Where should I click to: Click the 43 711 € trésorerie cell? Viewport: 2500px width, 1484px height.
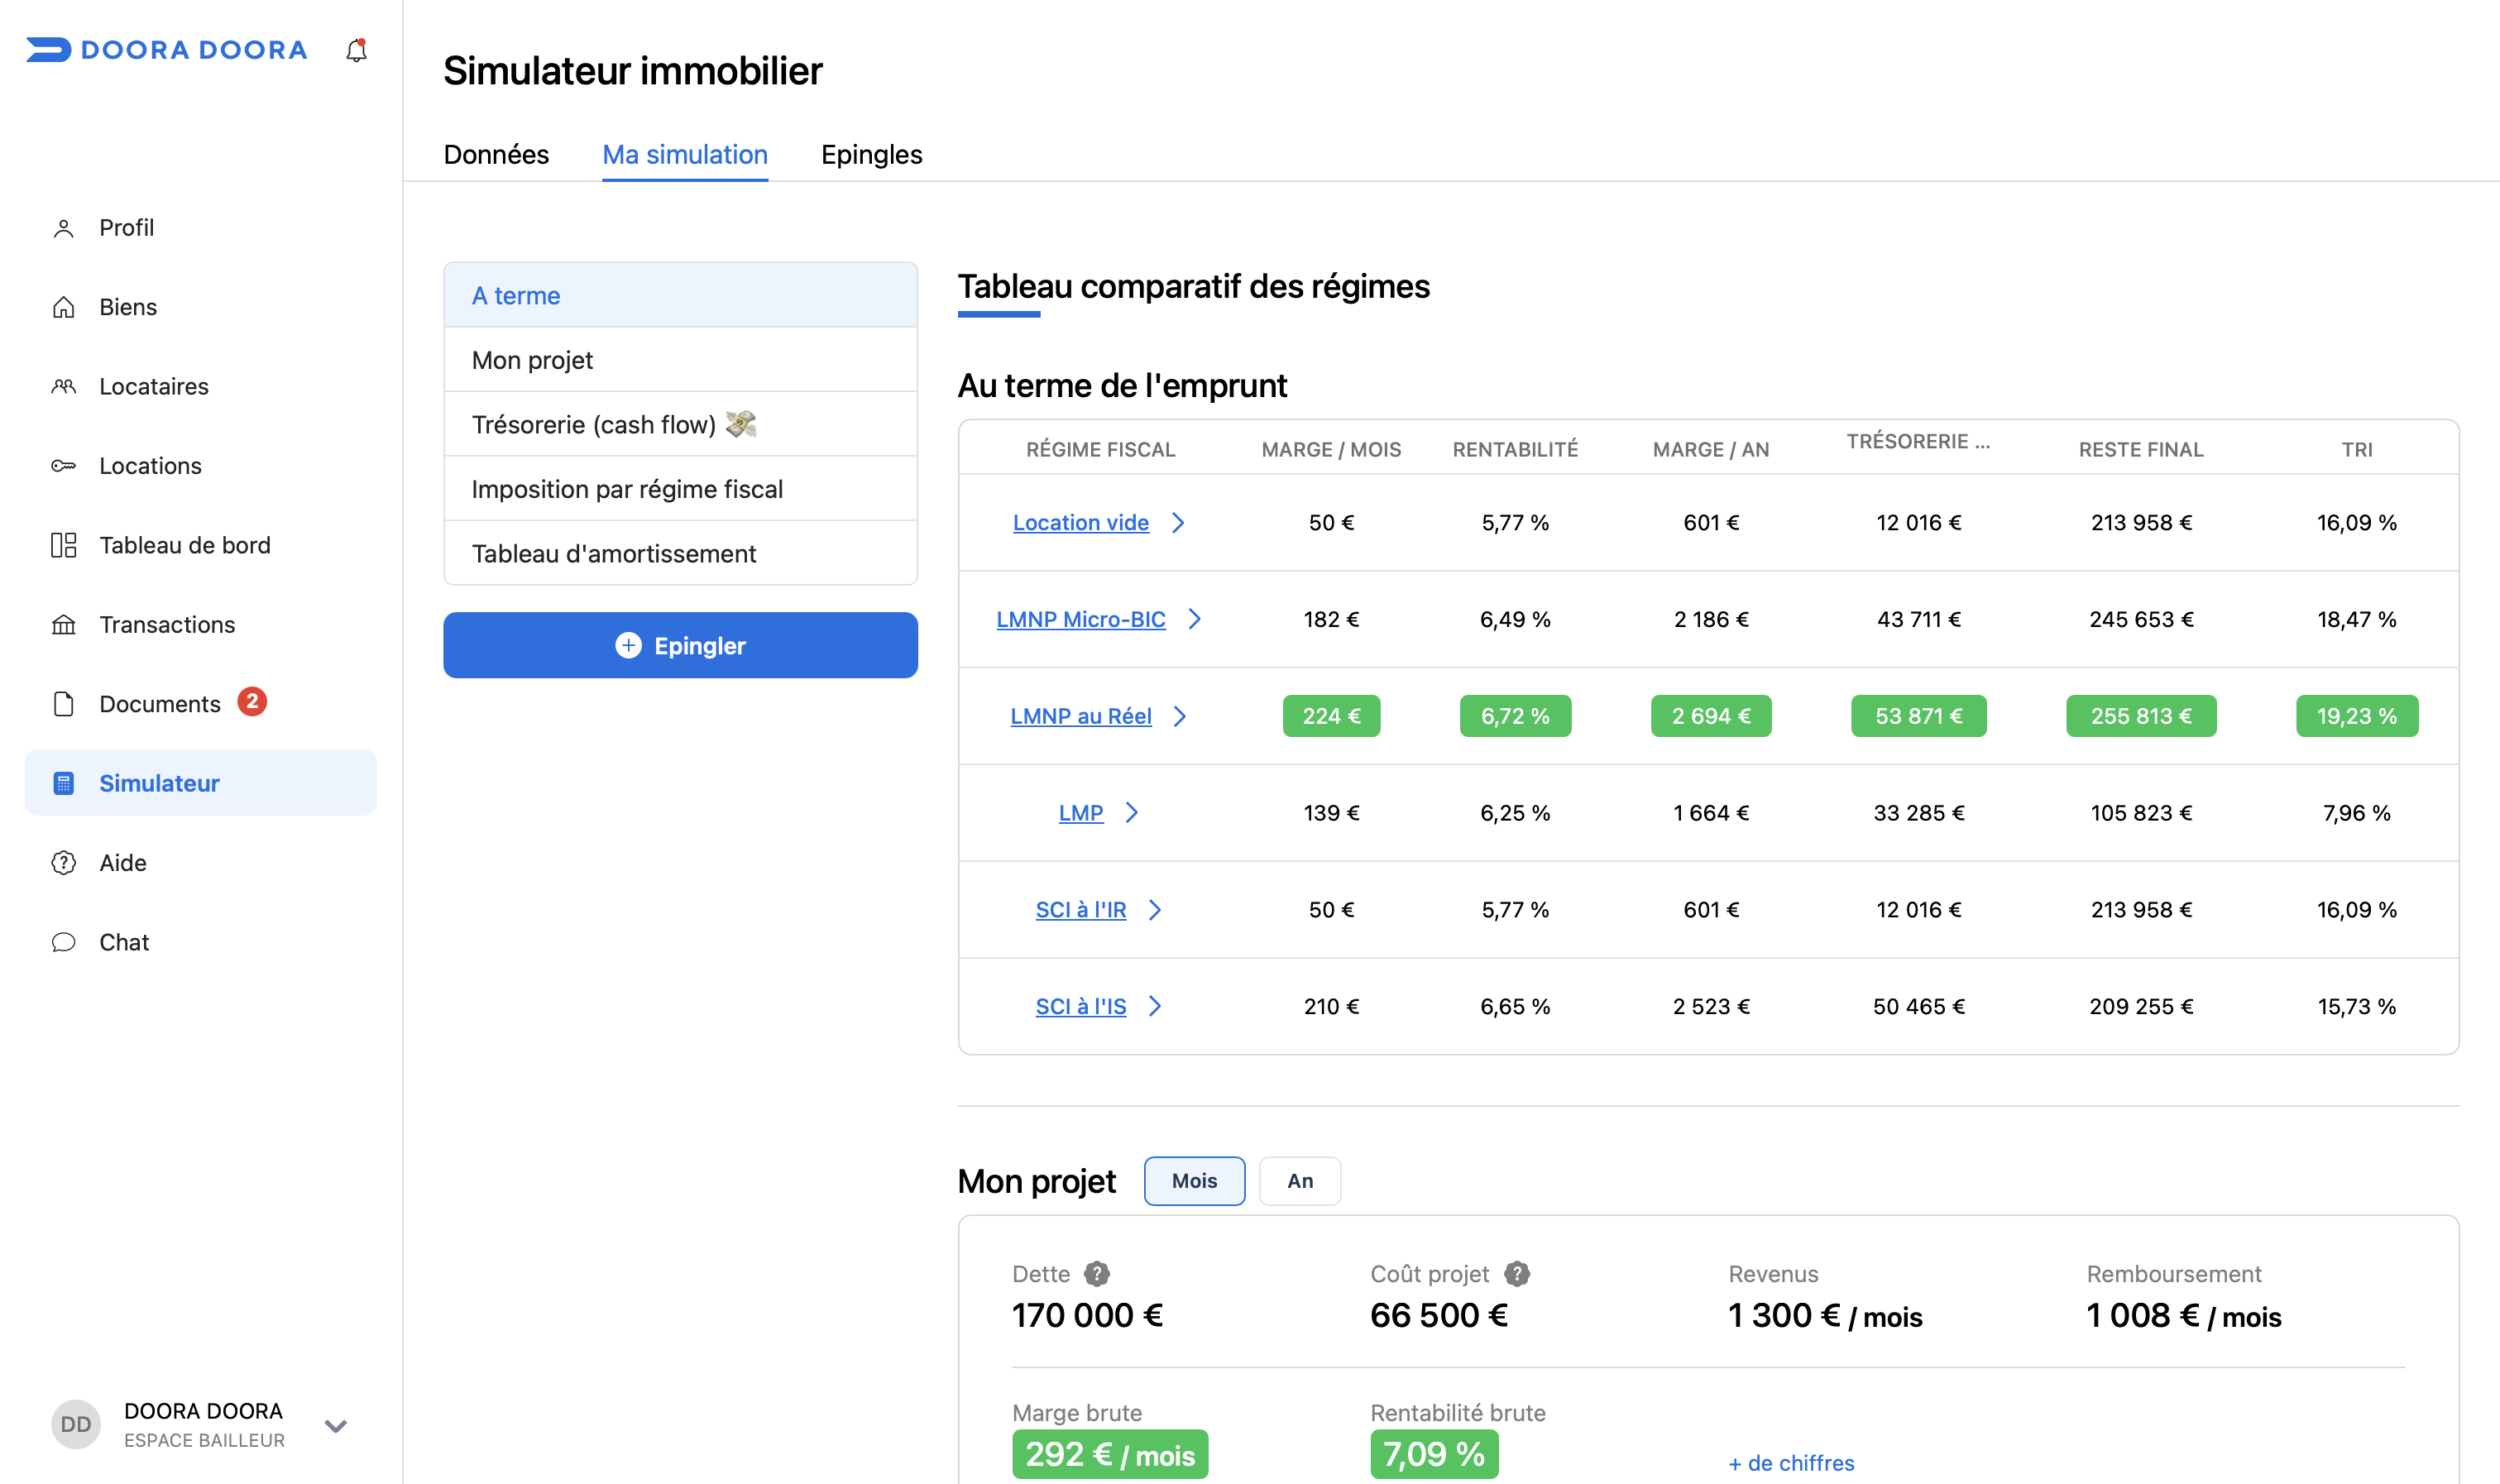click(1918, 619)
